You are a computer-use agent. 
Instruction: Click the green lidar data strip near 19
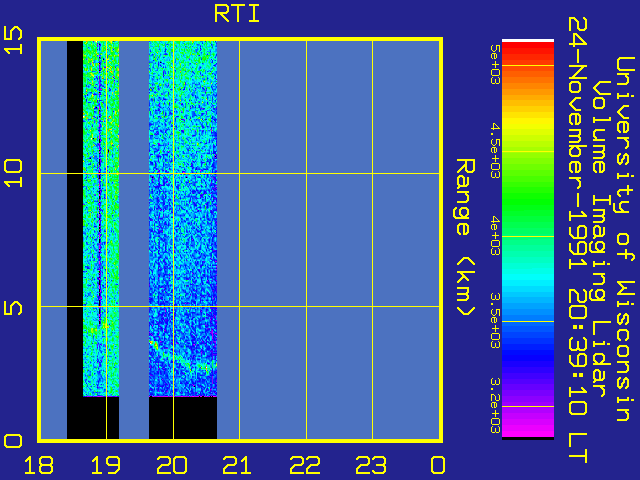[x=101, y=218]
